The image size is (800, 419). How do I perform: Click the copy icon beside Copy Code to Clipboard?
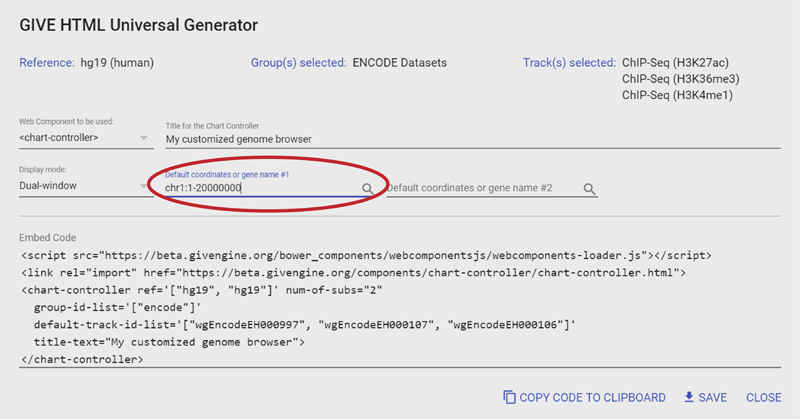[509, 397]
